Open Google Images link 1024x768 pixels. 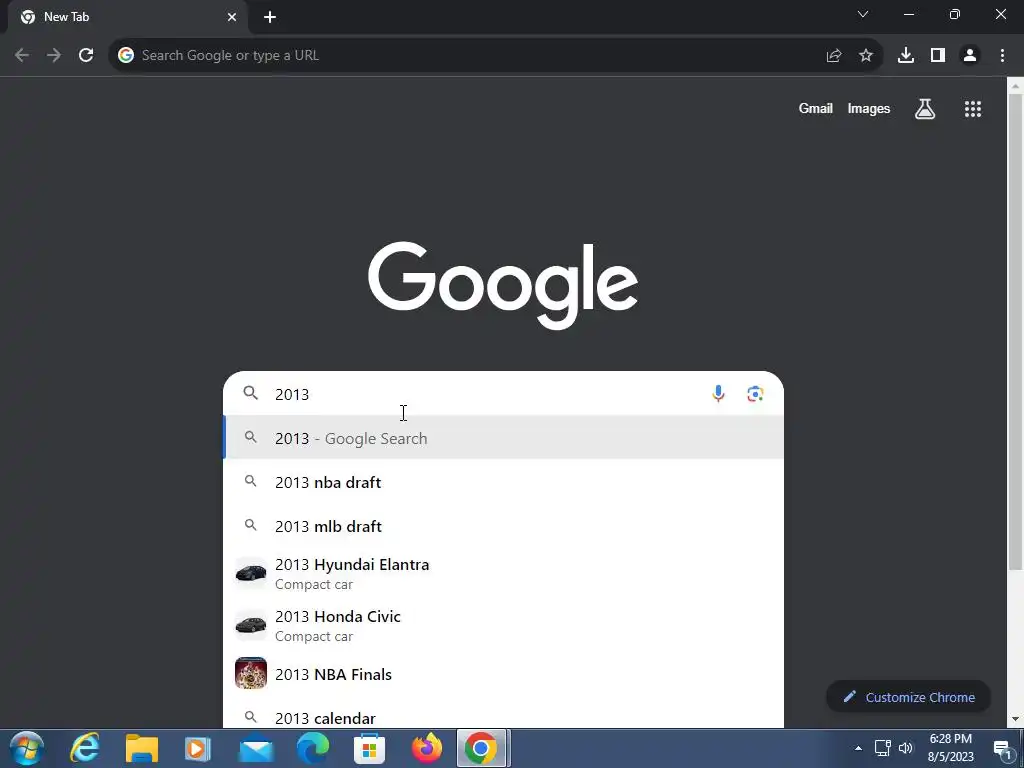[869, 109]
